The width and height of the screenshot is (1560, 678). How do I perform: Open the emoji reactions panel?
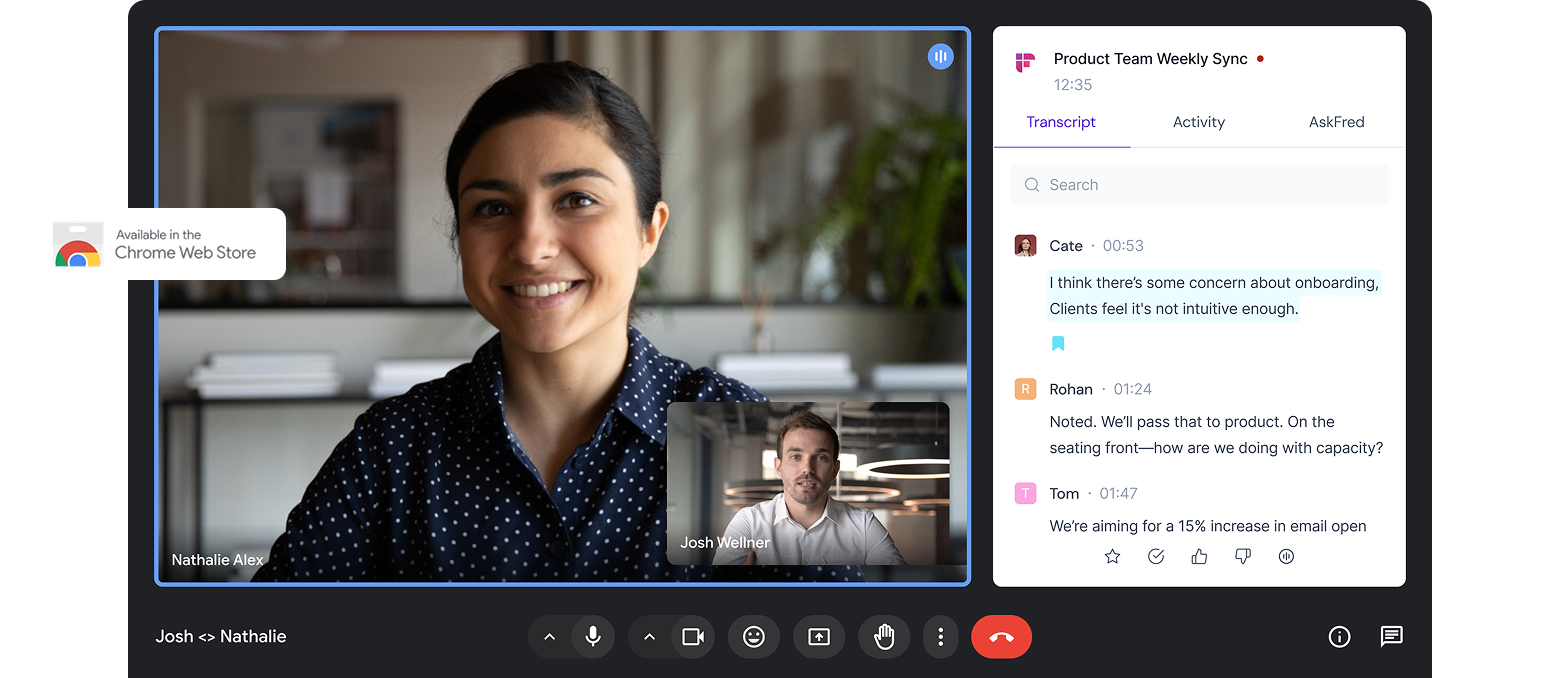754,637
